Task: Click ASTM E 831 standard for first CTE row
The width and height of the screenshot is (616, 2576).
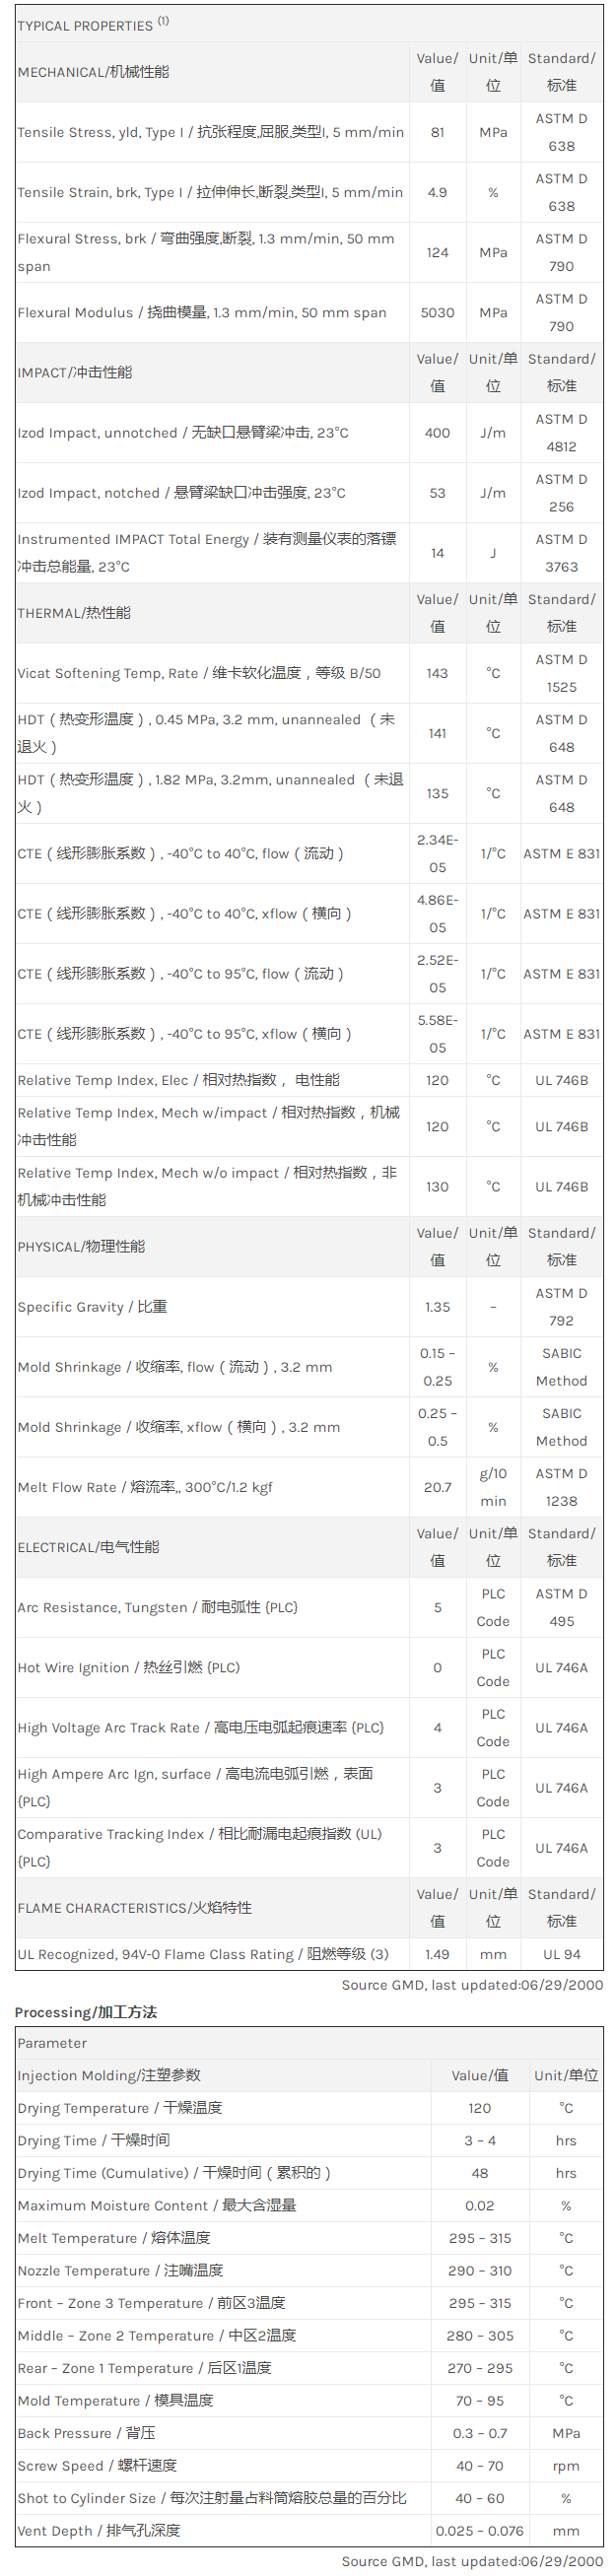Action: pyautogui.click(x=561, y=853)
